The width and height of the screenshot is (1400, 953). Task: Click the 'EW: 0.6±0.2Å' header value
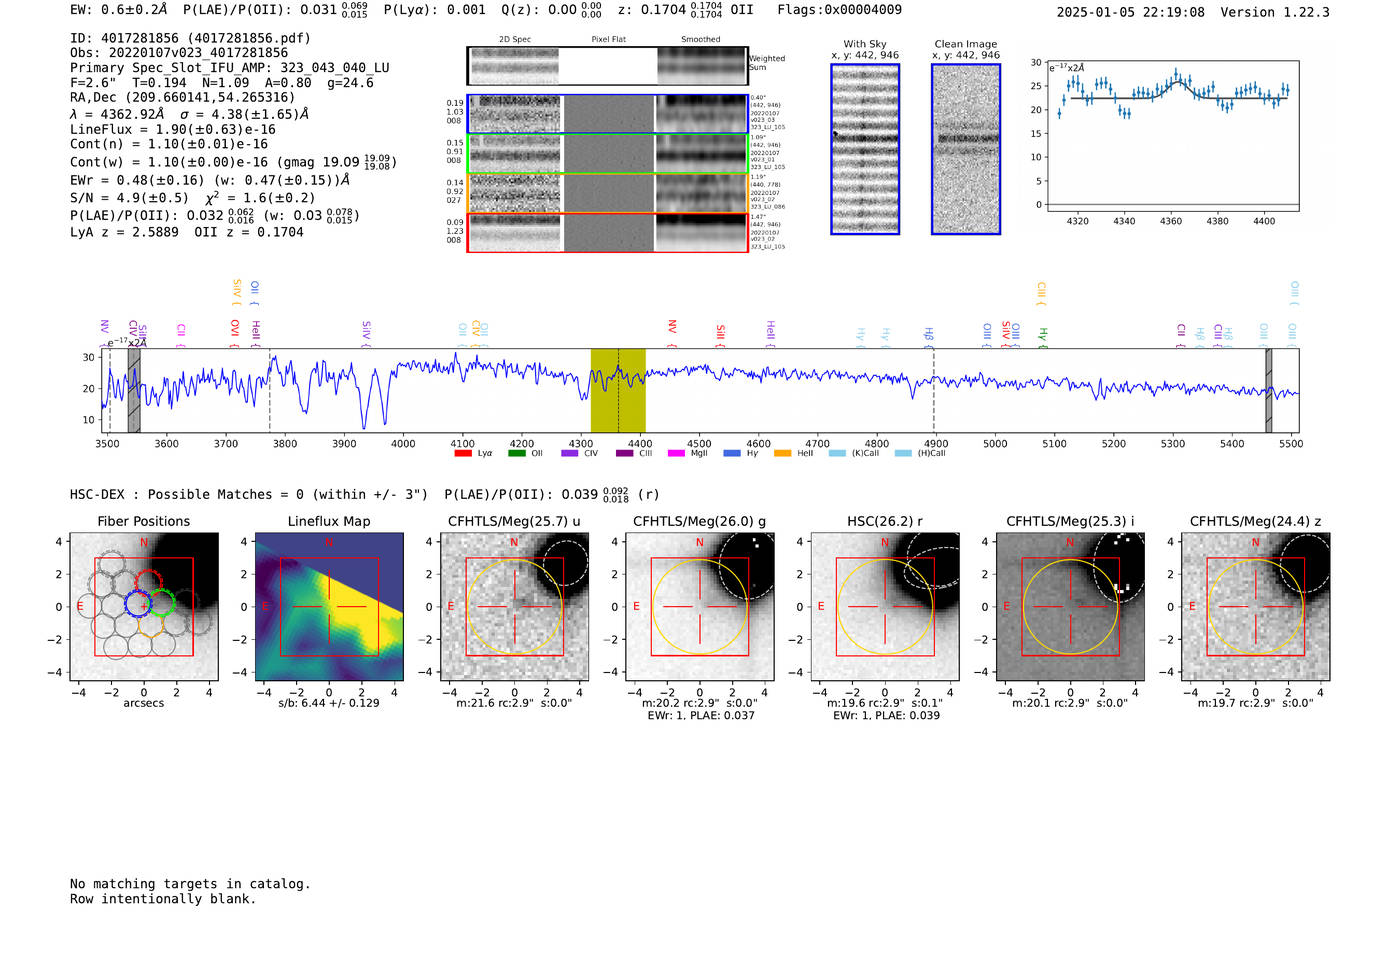pos(119,10)
